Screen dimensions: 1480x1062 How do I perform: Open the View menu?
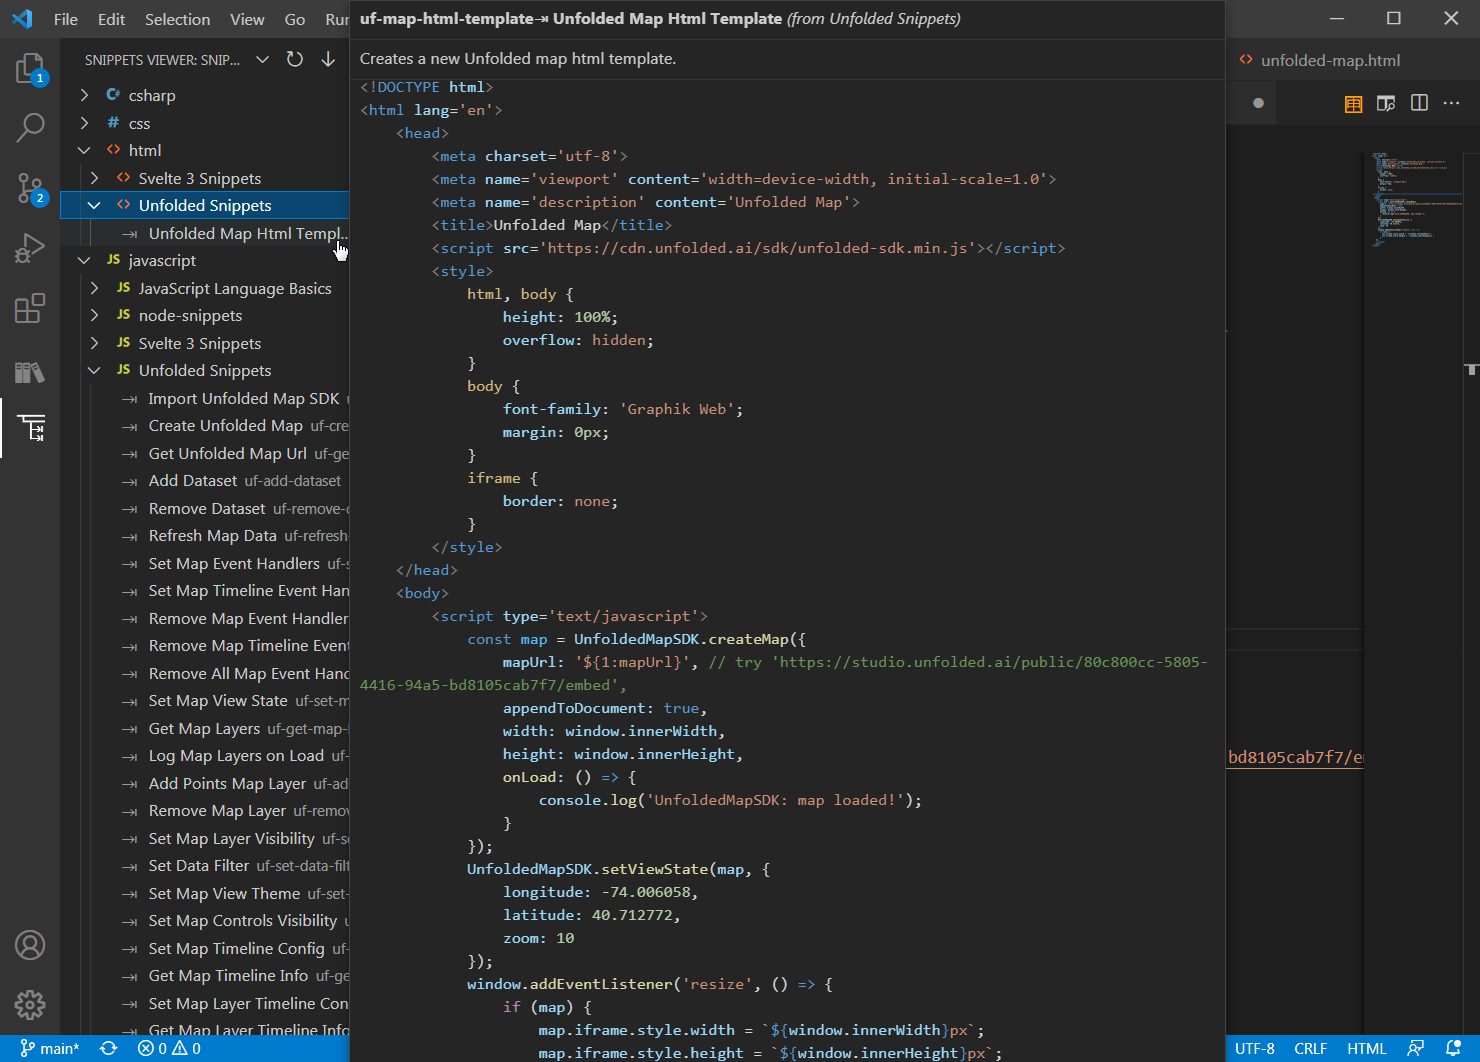point(247,19)
